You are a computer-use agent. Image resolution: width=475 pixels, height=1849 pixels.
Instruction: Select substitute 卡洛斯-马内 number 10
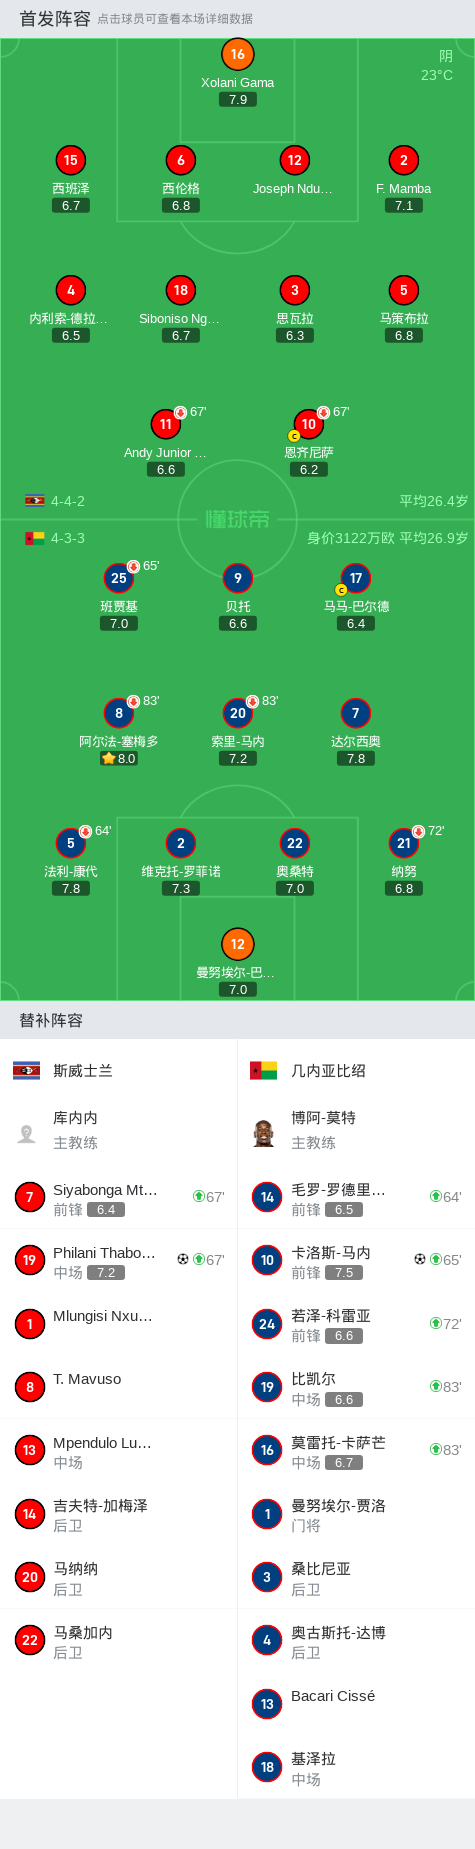click(356, 1260)
